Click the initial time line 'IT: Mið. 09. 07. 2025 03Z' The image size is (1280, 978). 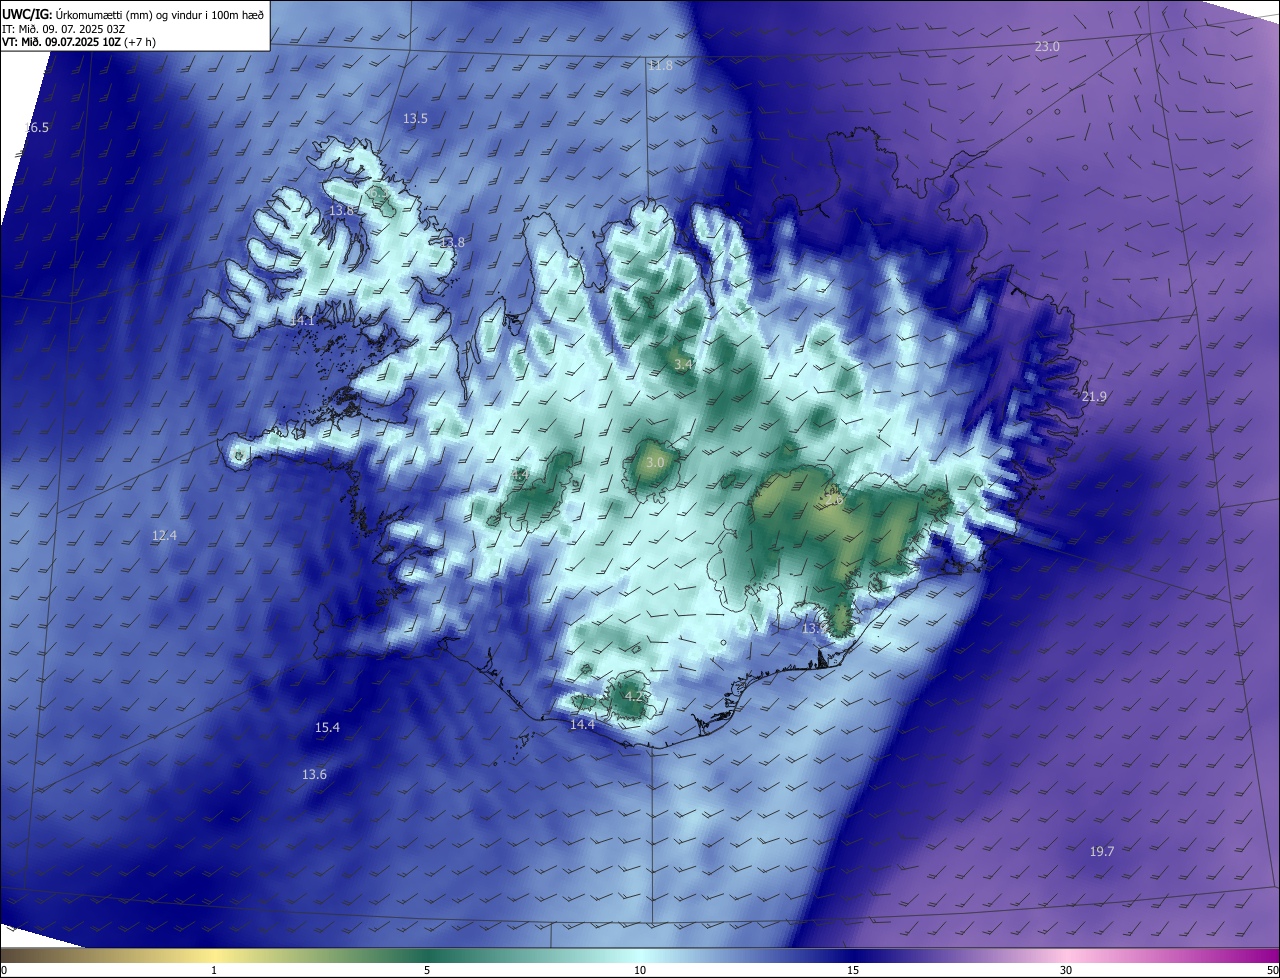[63, 29]
